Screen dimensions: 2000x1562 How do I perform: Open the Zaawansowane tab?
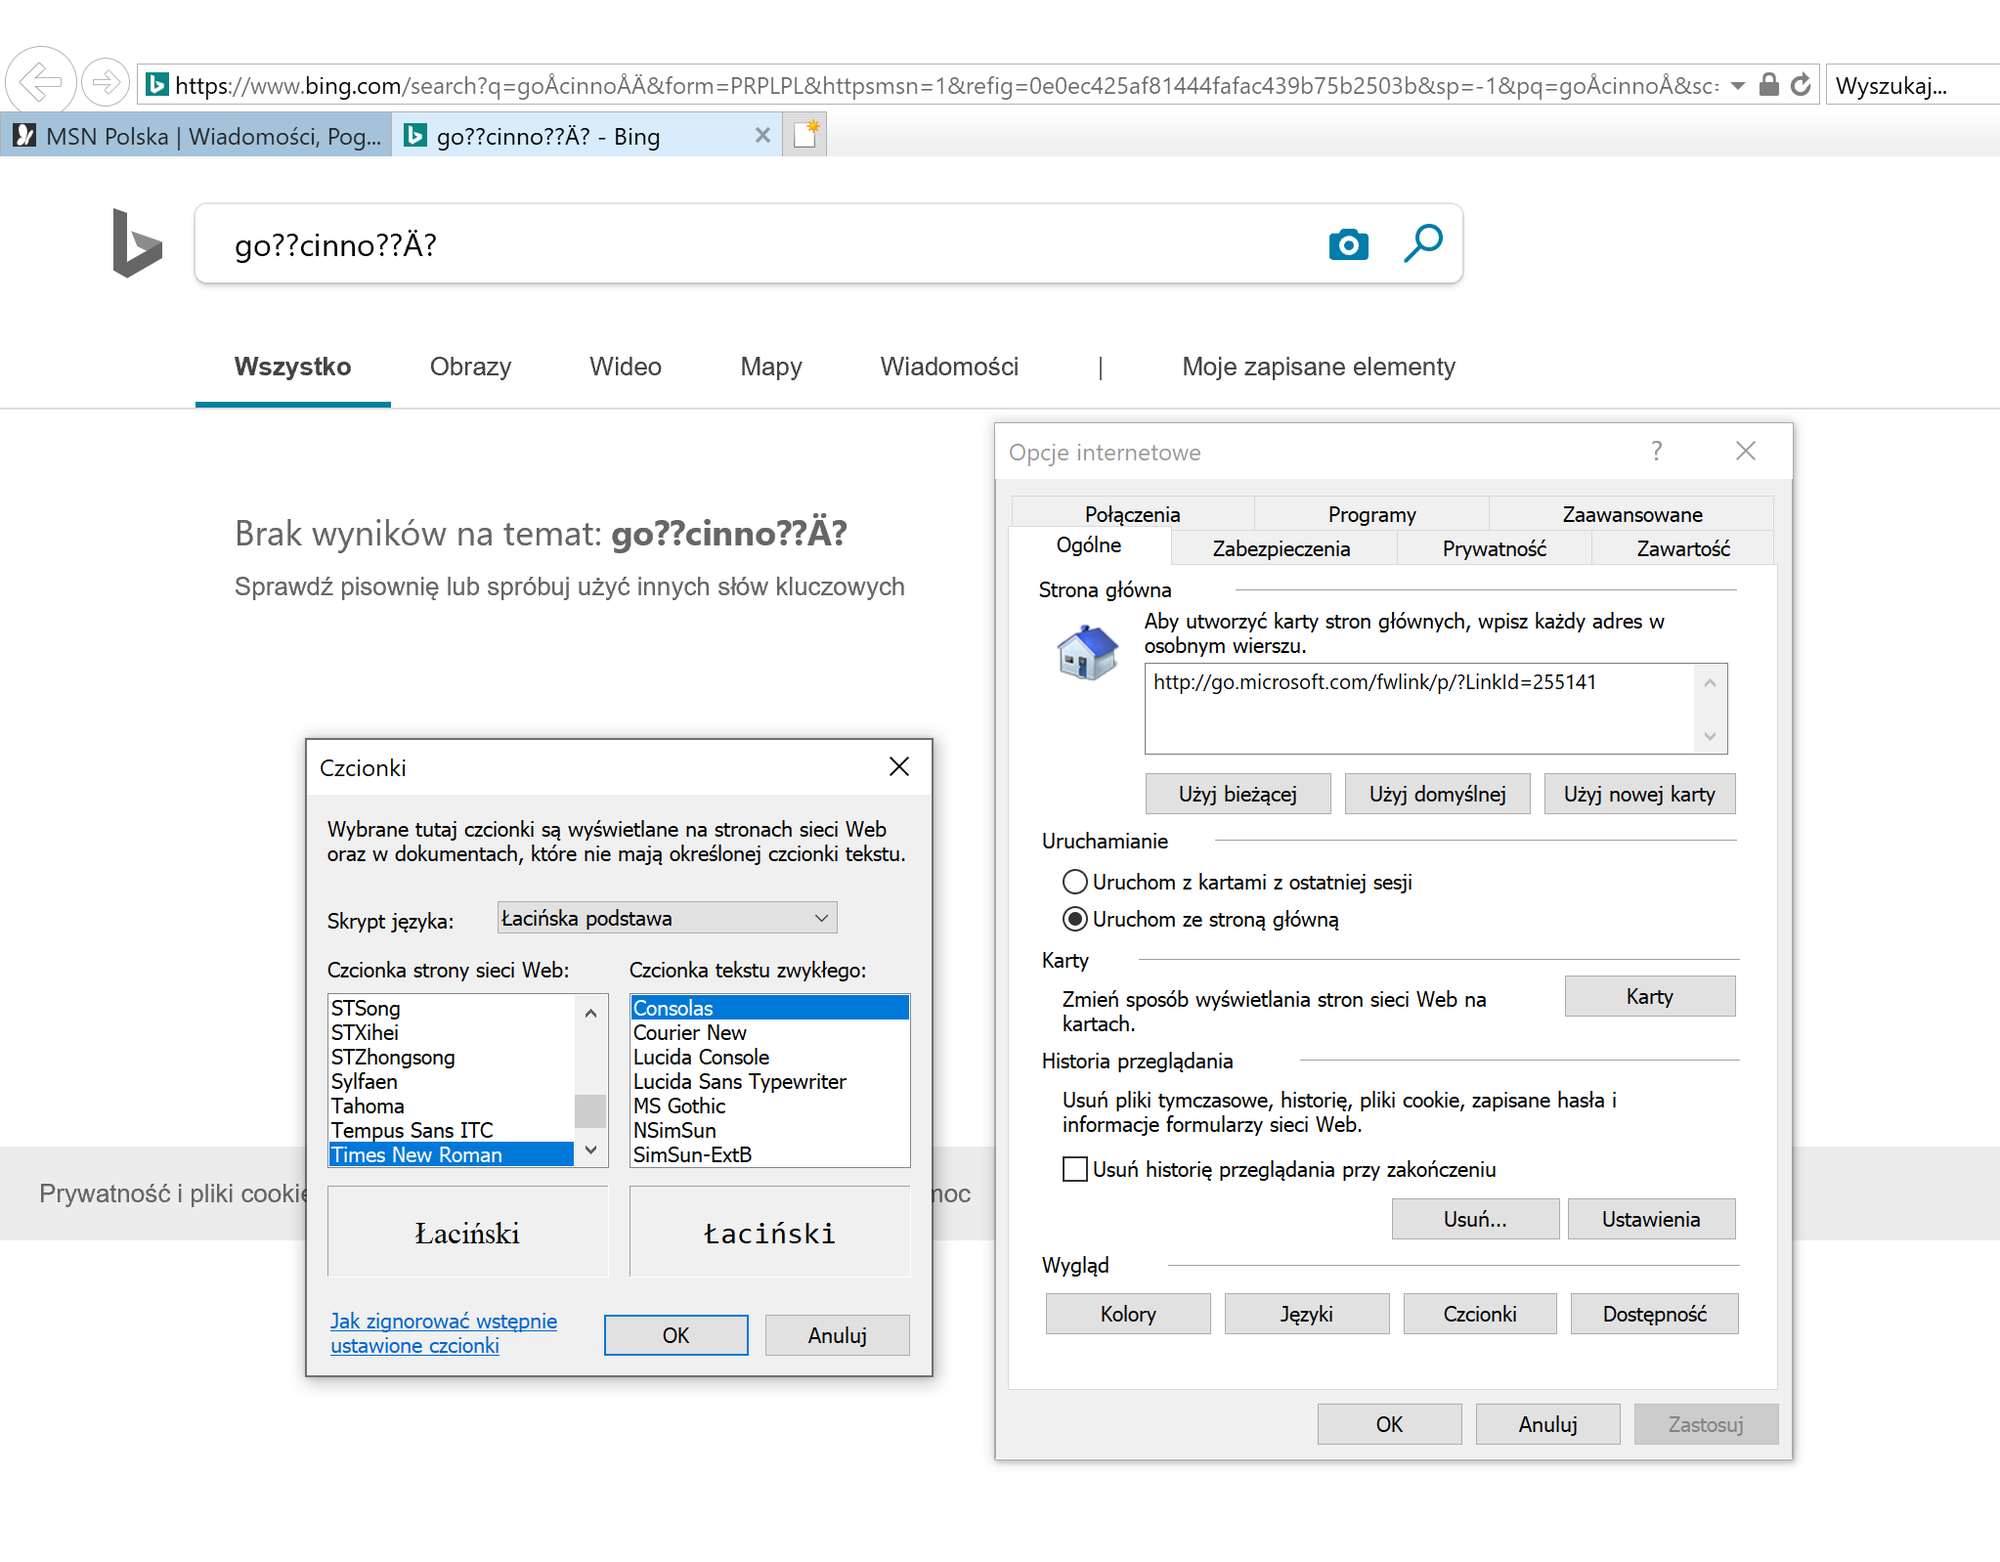[1632, 514]
